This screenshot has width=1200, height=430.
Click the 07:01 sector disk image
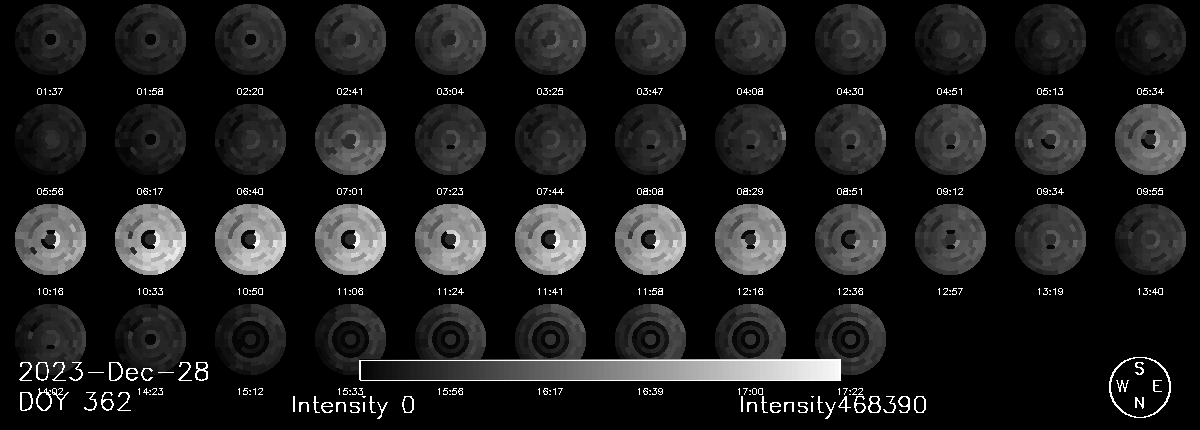(x=350, y=140)
